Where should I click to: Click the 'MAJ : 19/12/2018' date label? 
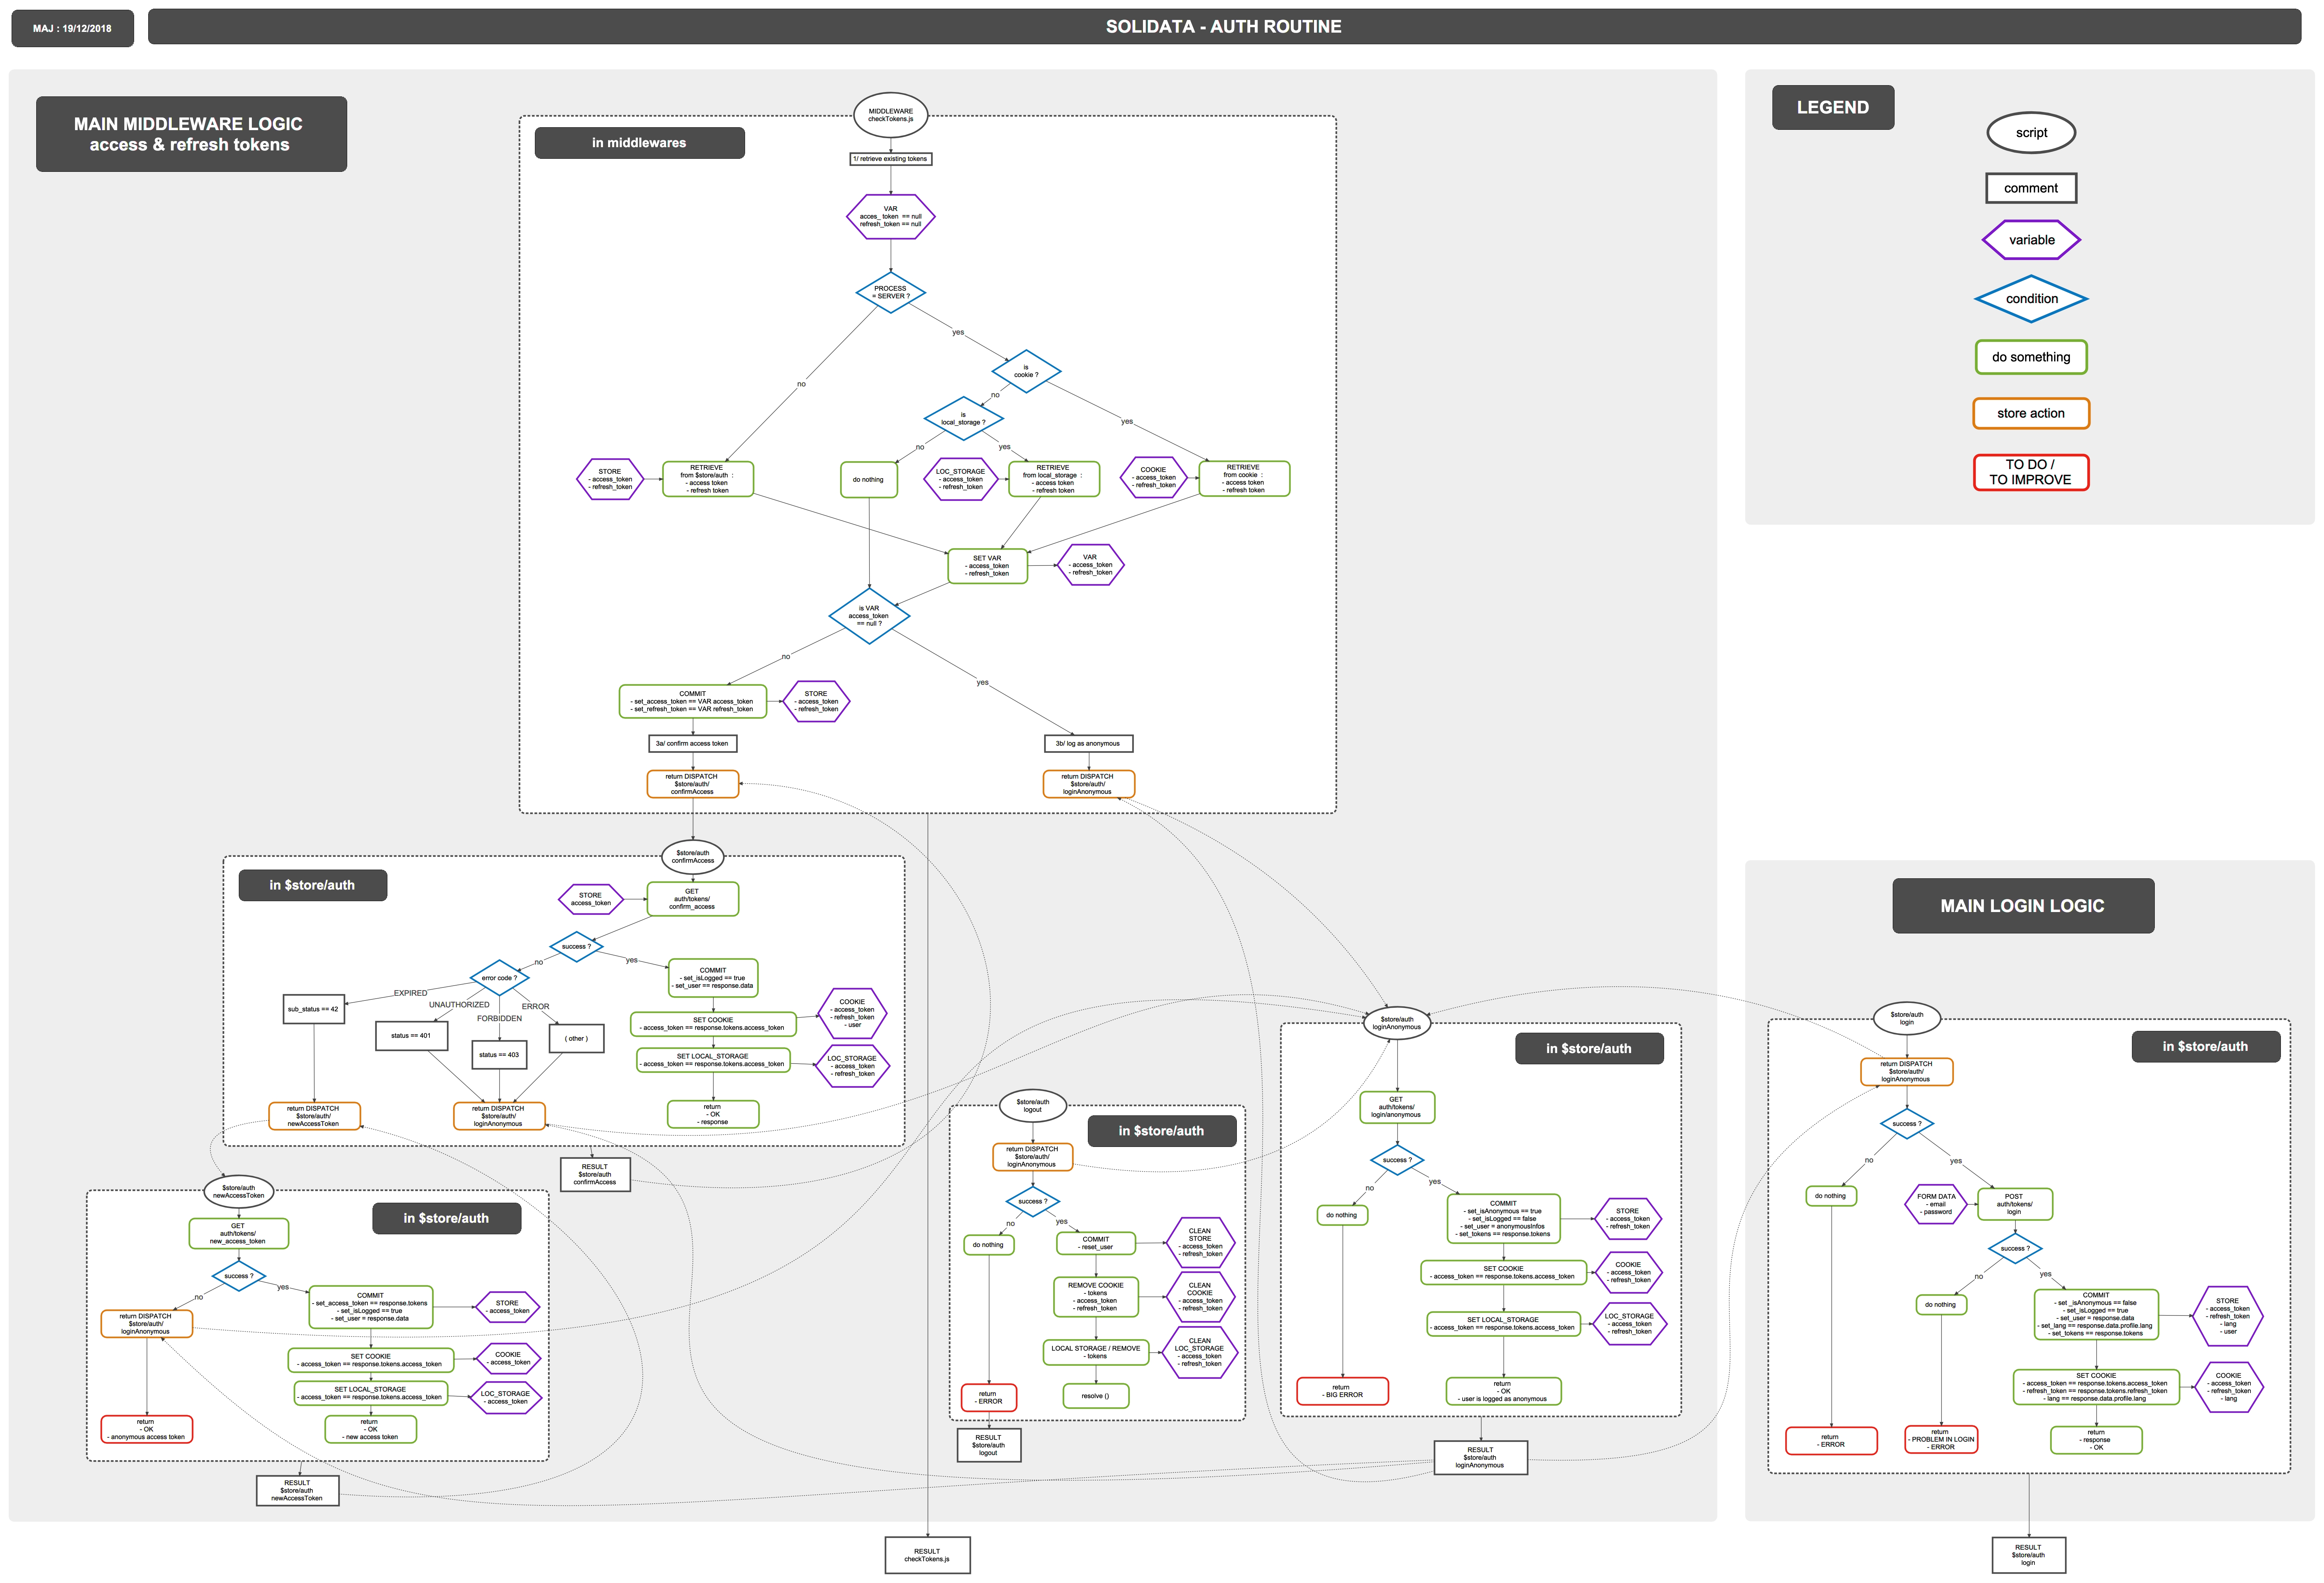[x=72, y=28]
